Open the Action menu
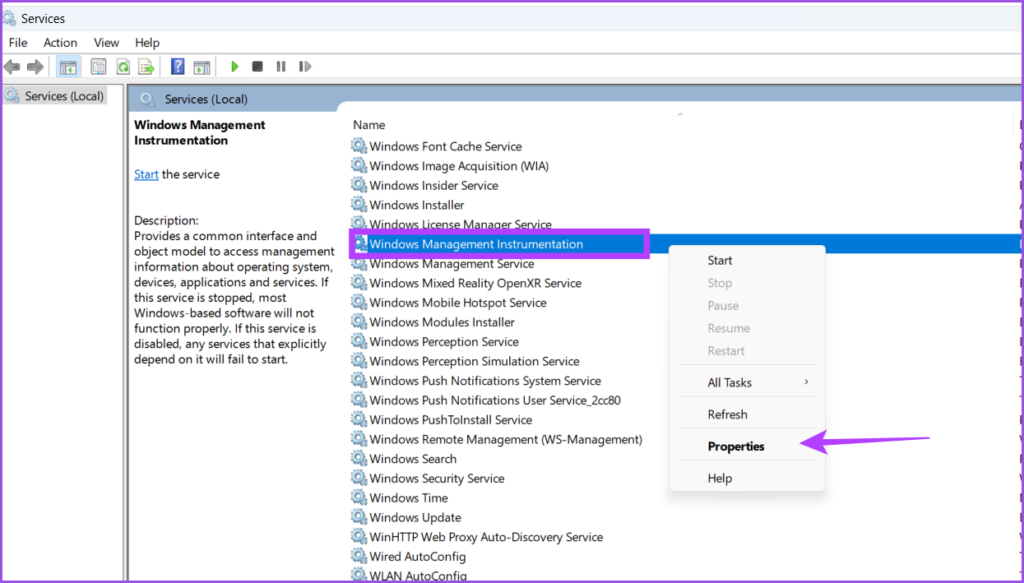This screenshot has height=583, width=1024. click(60, 42)
